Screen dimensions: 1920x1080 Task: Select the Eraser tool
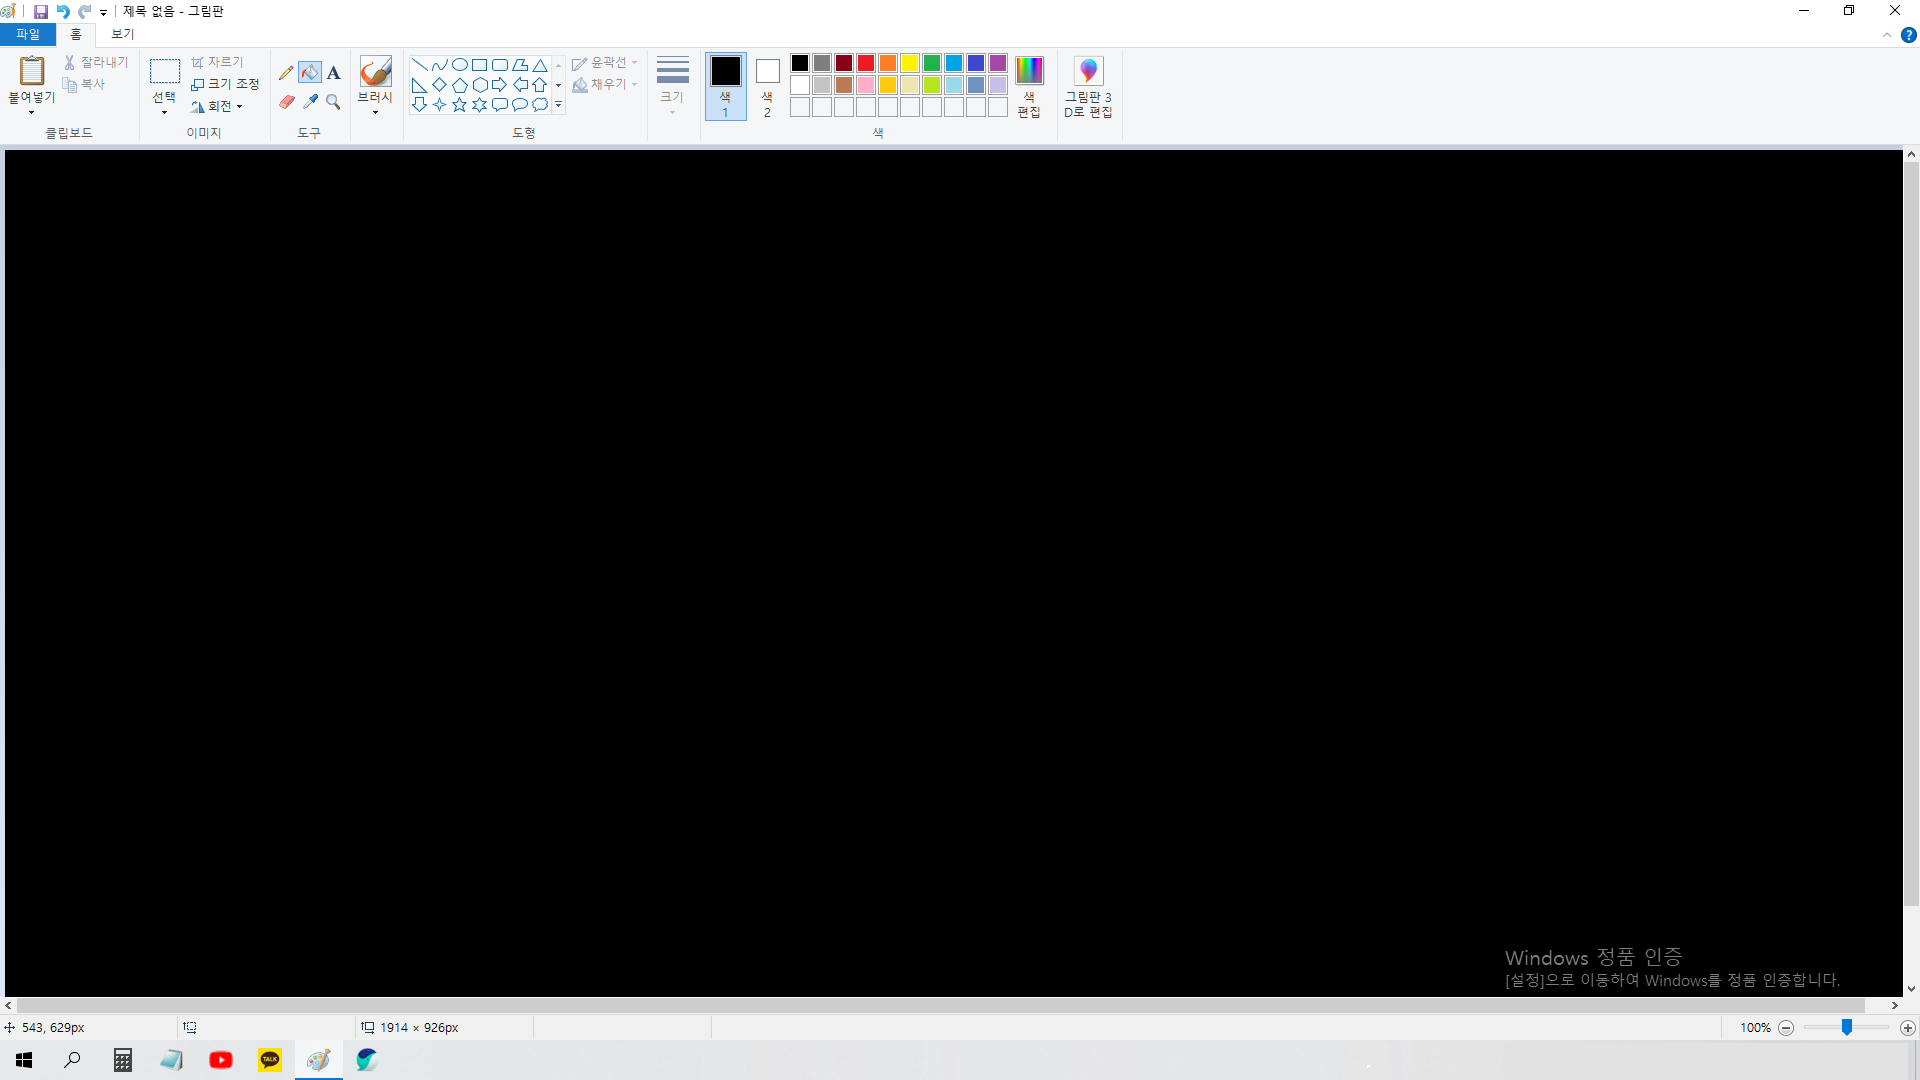point(286,102)
